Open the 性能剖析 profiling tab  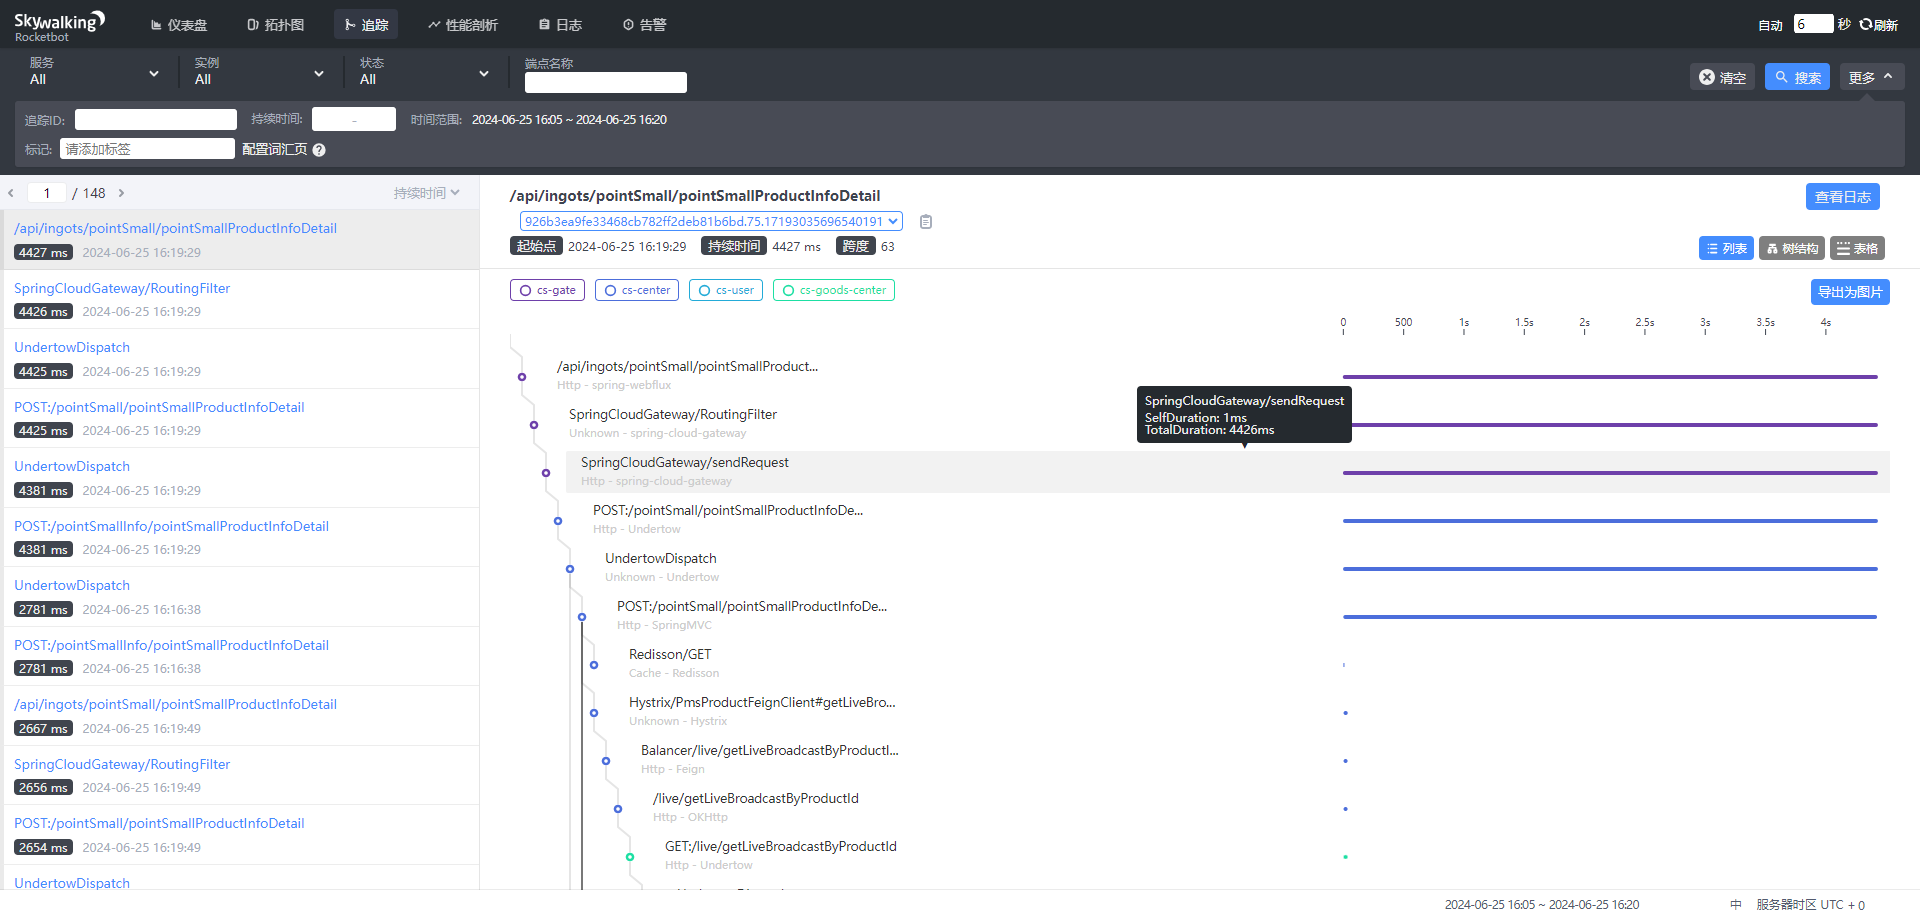[463, 25]
